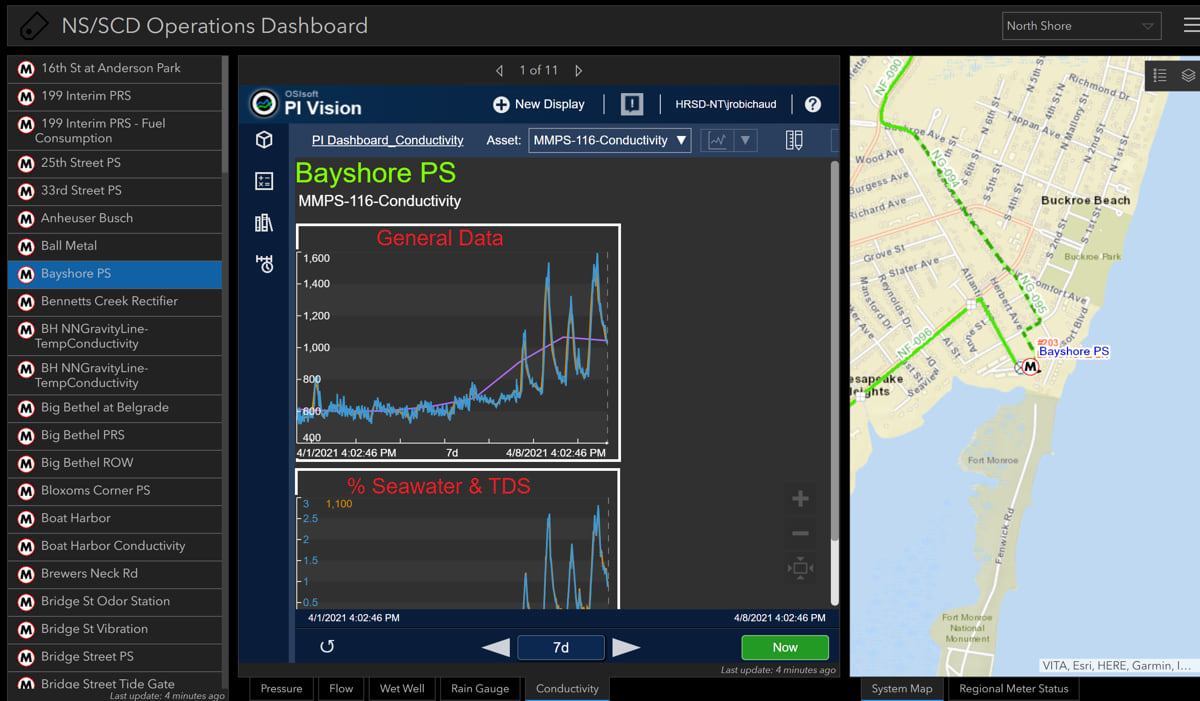Open the PI Vision help question mark
The image size is (1200, 701).
click(812, 104)
